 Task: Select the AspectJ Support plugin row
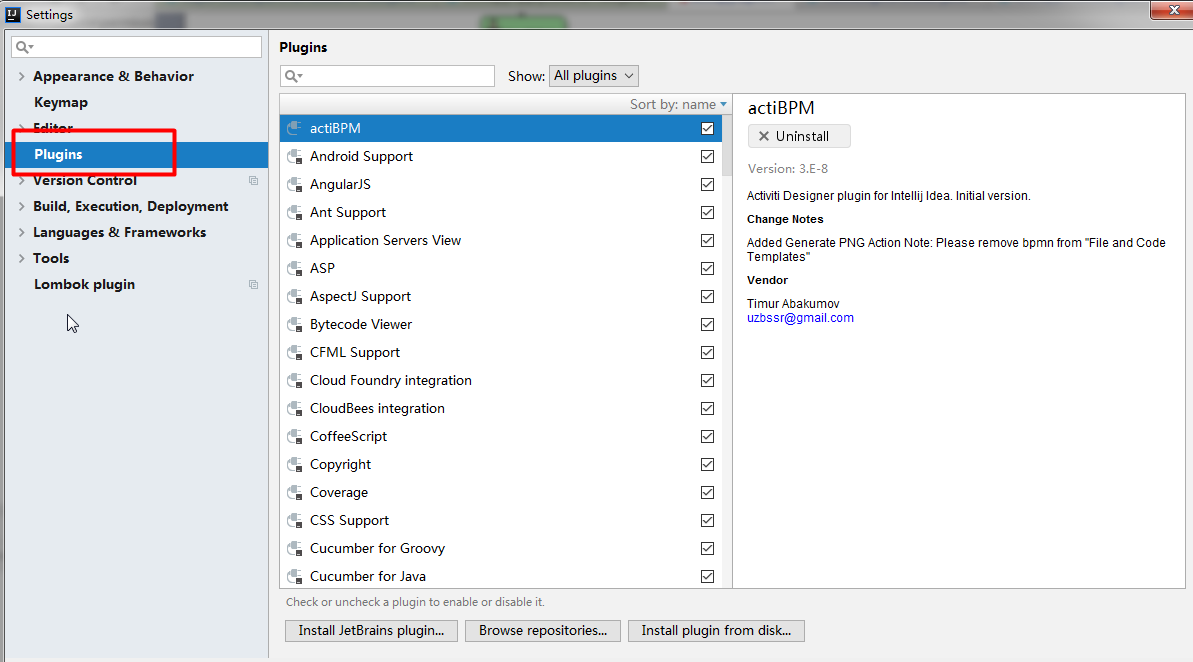[501, 297]
